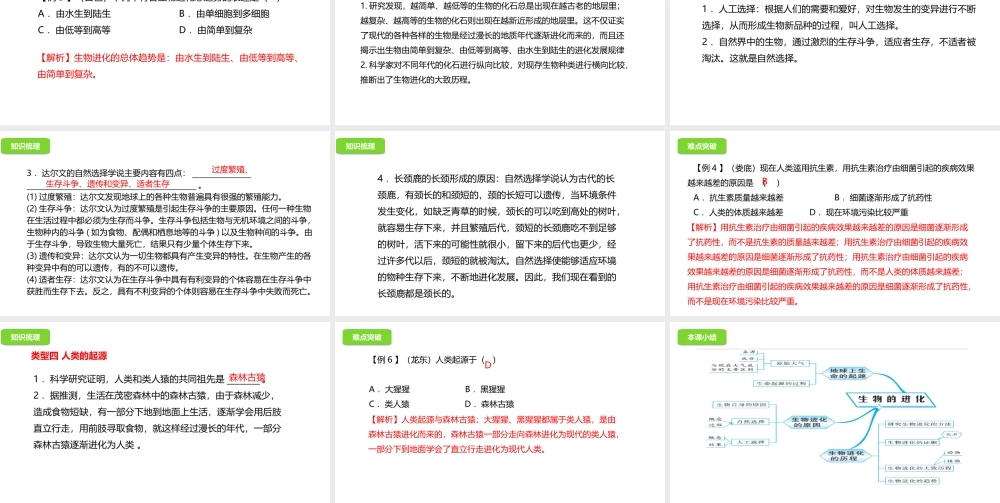
Task: Select option C. 人类的体质越来越差
Action: (x=738, y=212)
